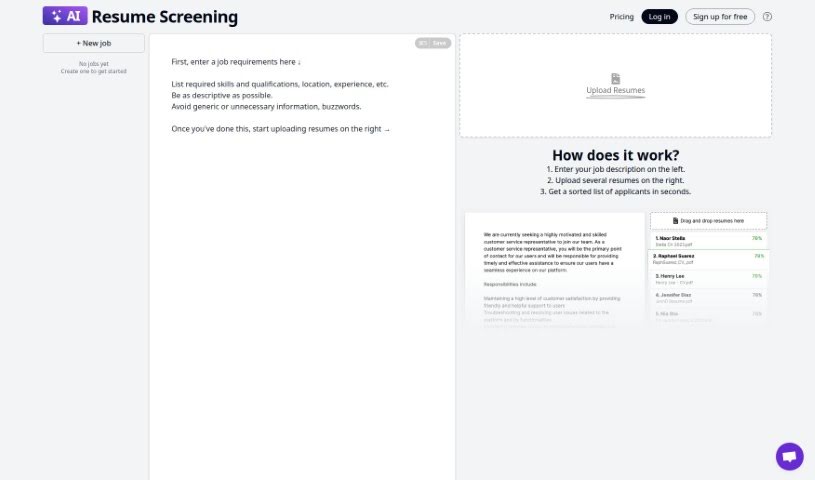Click the 'First, enter a job requirements here' line
This screenshot has height=480, width=815.
click(x=236, y=62)
